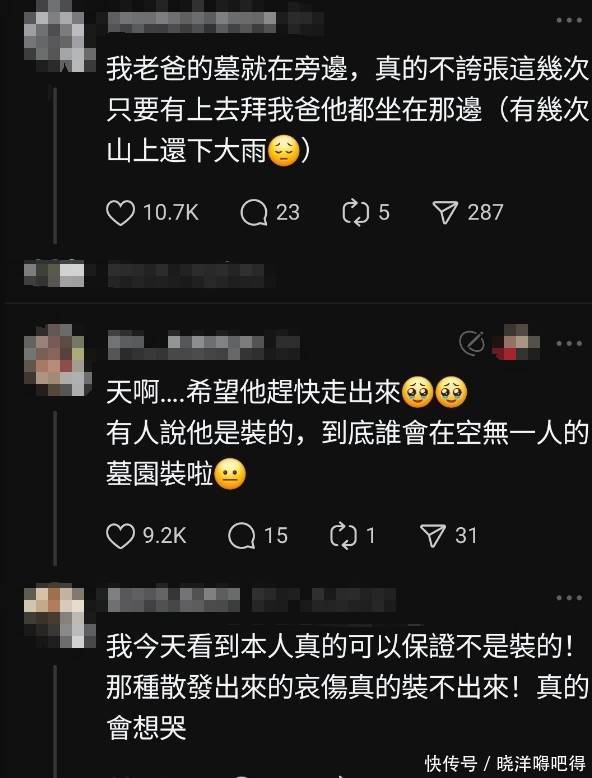
Task: Open replies on the 15-reply comment
Action: [242, 536]
